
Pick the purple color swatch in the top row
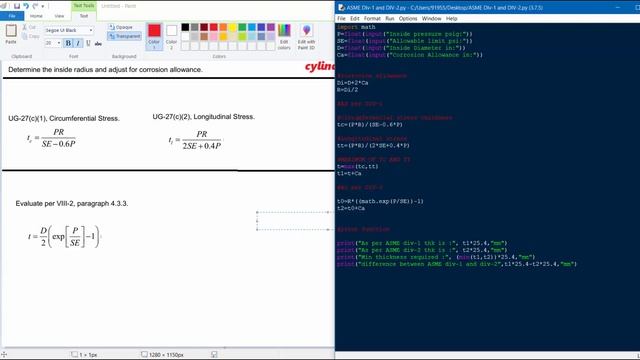271,27
